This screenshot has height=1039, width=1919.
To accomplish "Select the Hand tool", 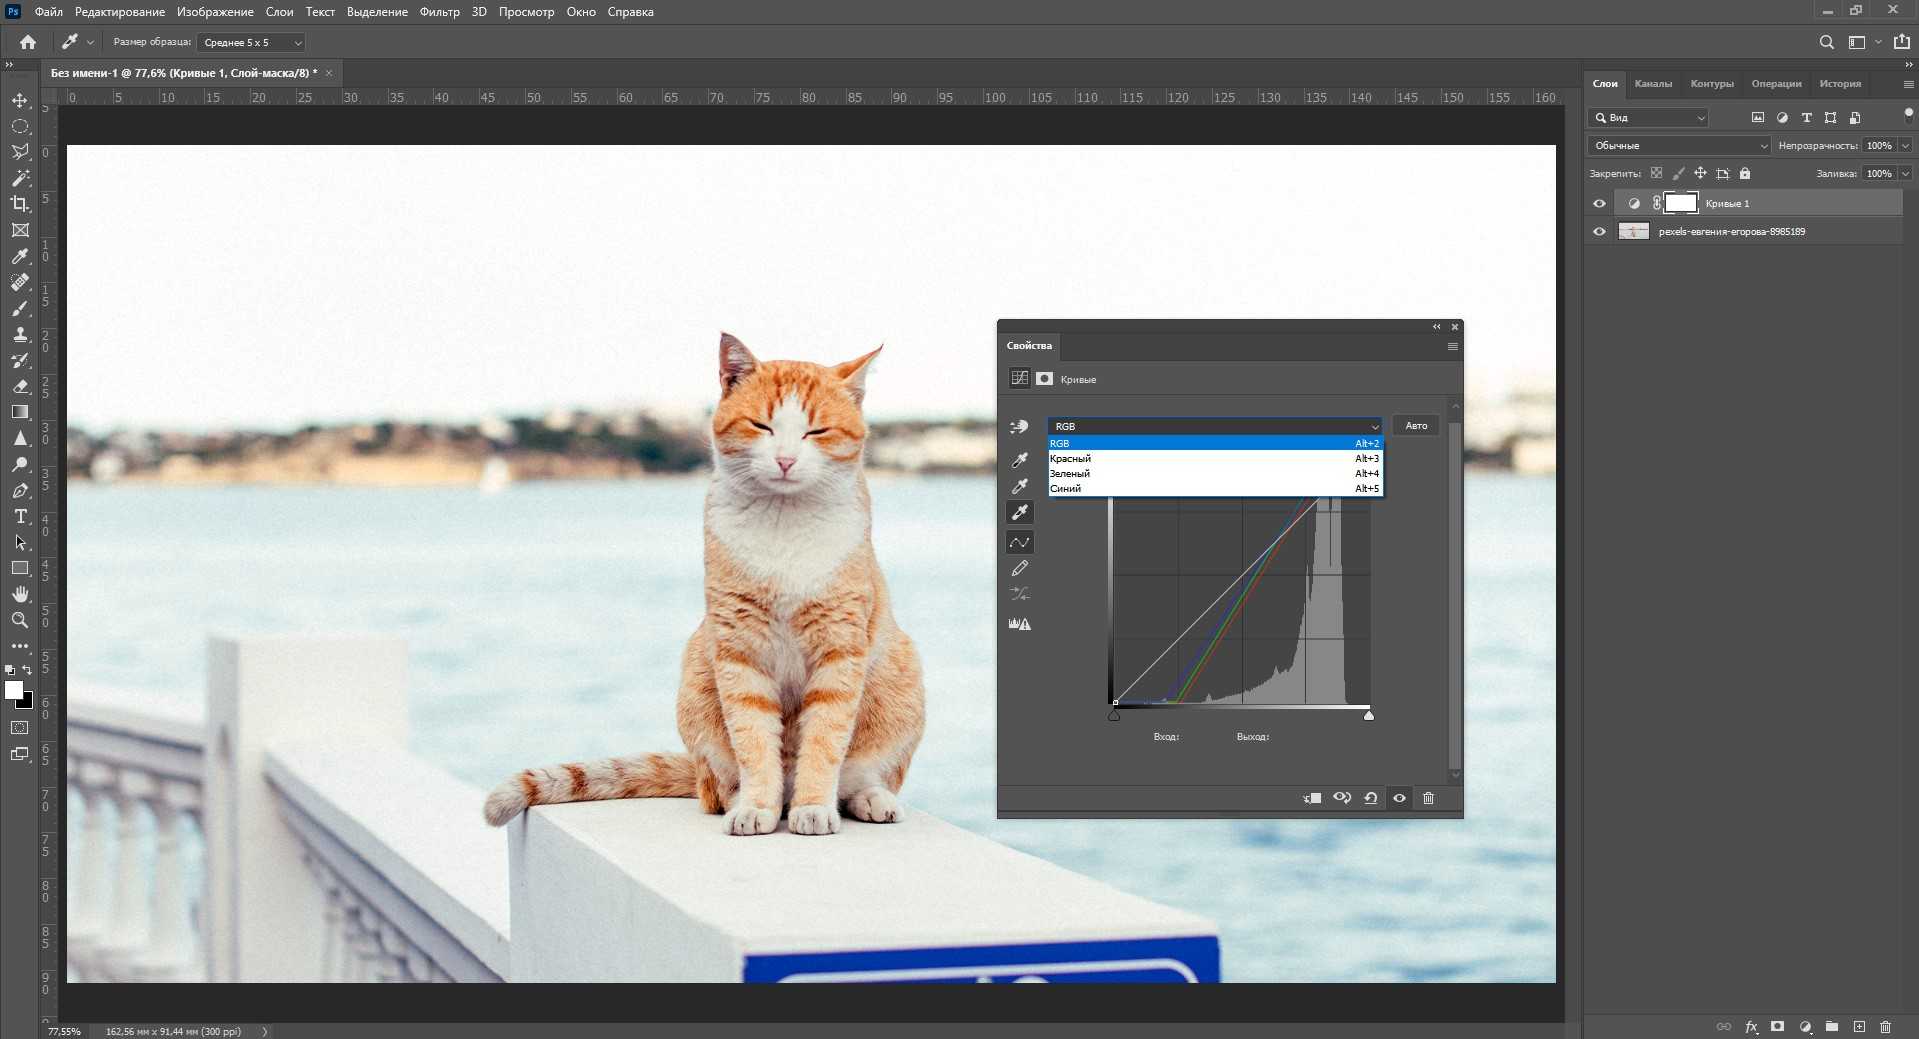I will pos(20,594).
